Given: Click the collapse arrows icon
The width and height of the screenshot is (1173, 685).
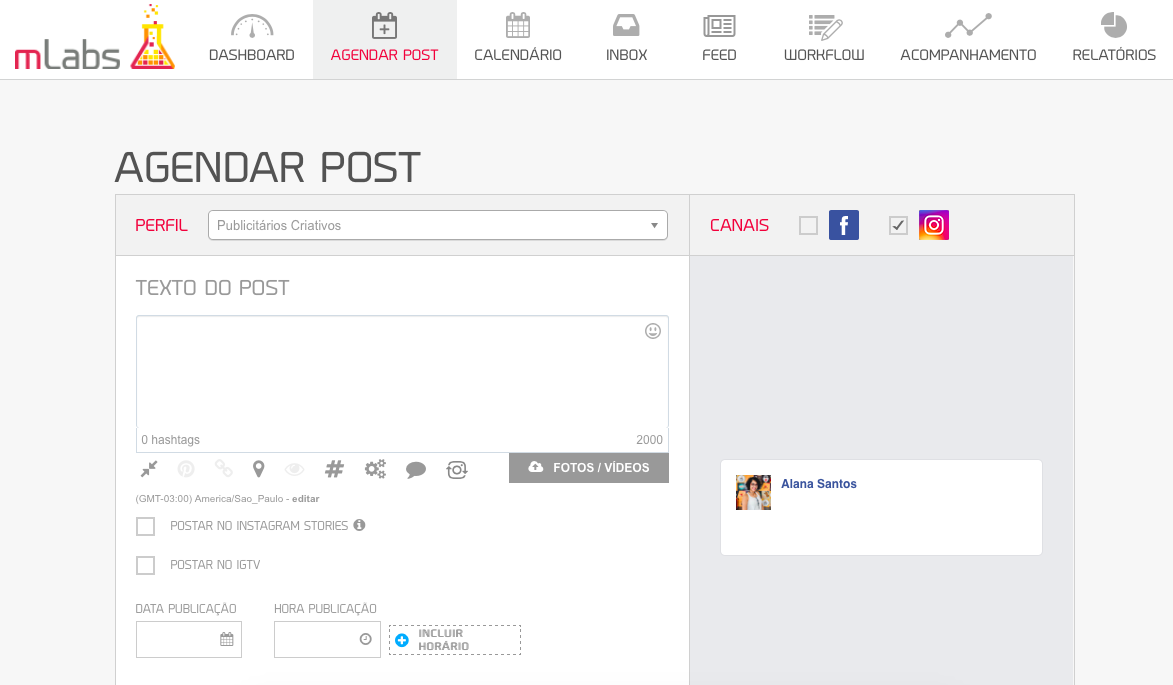Looking at the screenshot, I should 149,469.
